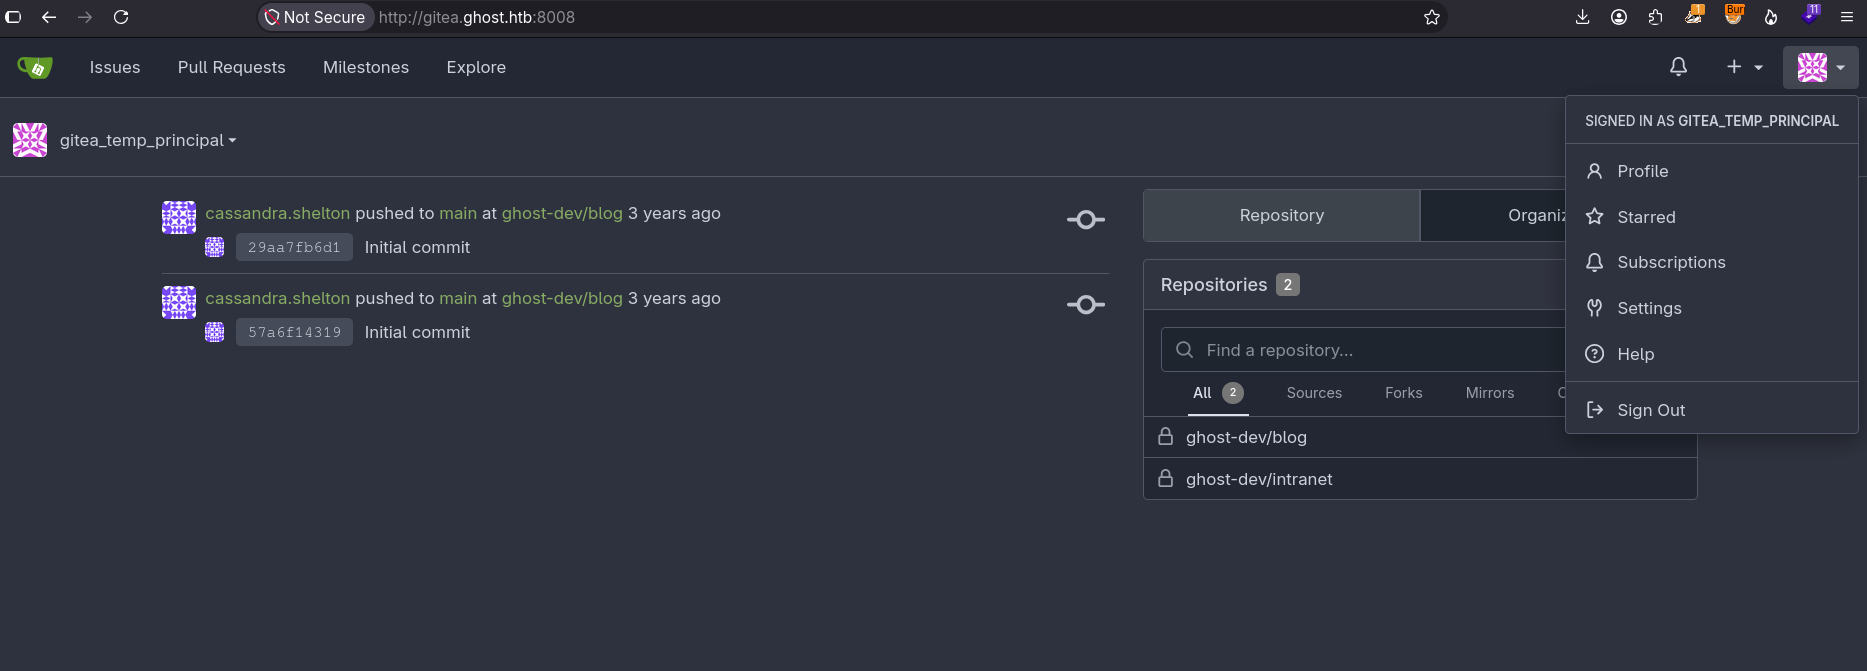Click the browser reload icon
1867x671 pixels.
coord(121,17)
